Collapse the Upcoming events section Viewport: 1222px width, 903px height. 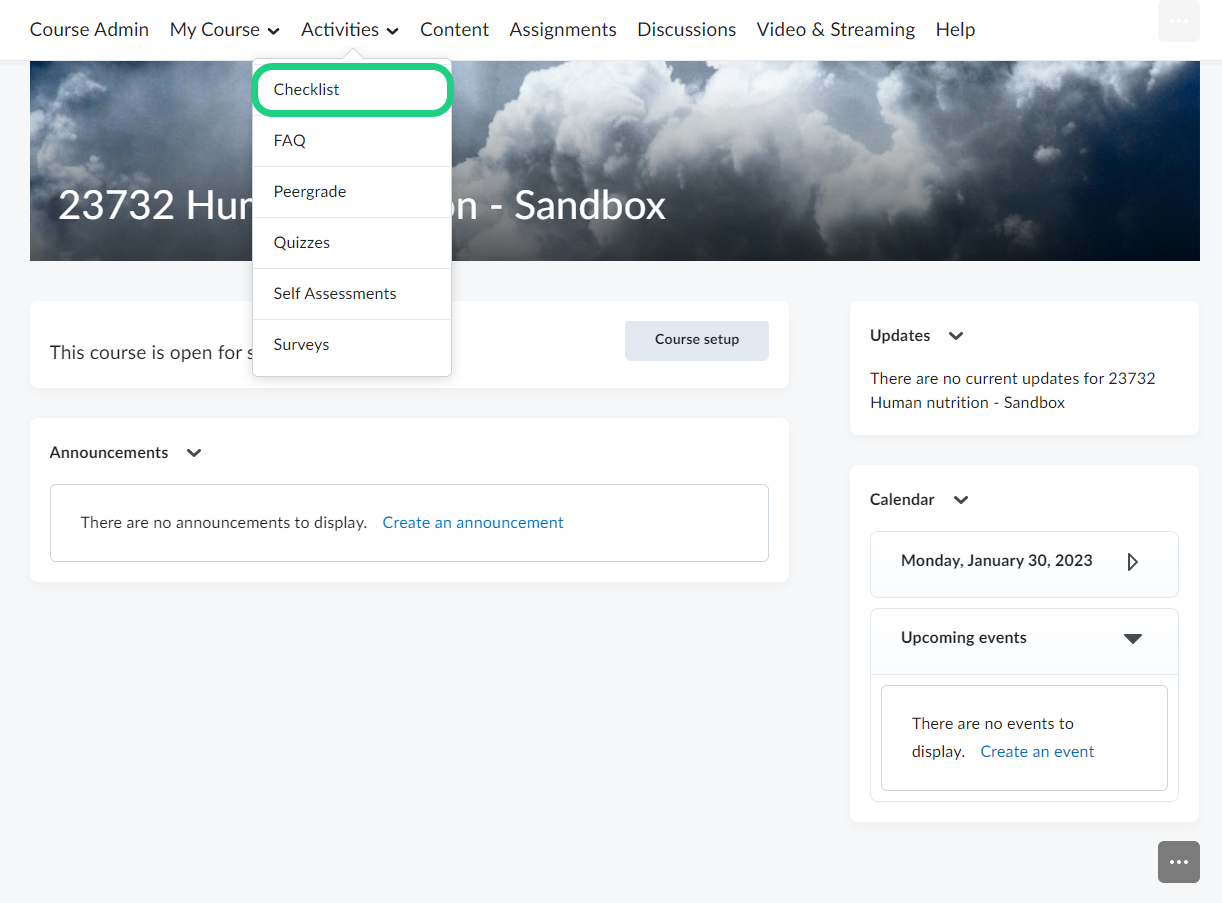(1132, 638)
